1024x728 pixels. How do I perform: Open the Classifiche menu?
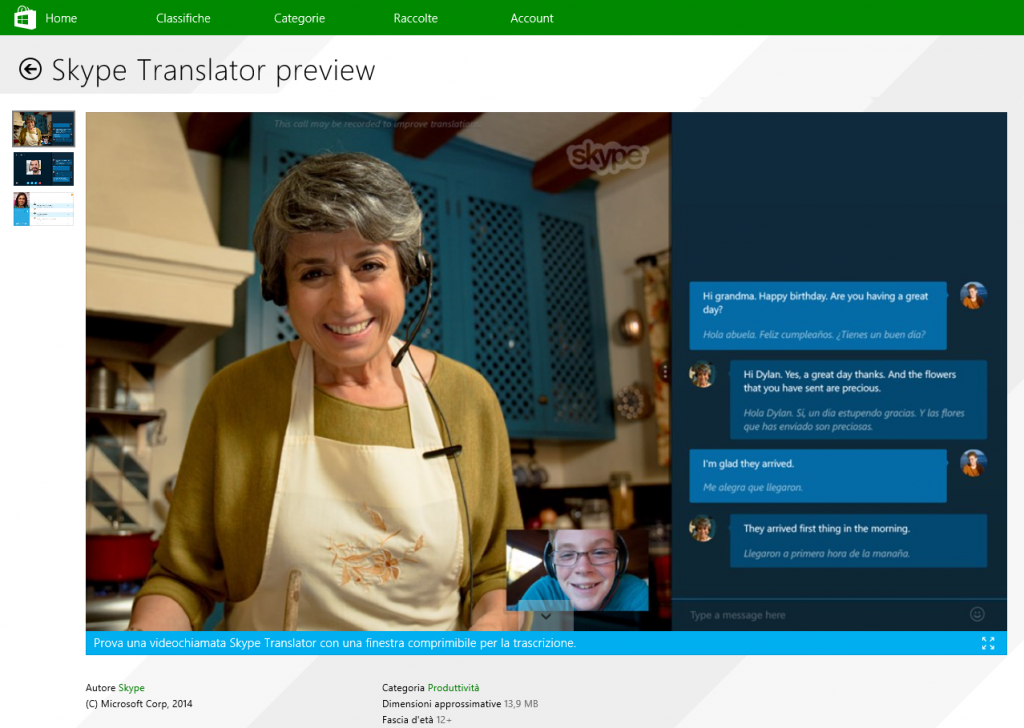coord(182,17)
